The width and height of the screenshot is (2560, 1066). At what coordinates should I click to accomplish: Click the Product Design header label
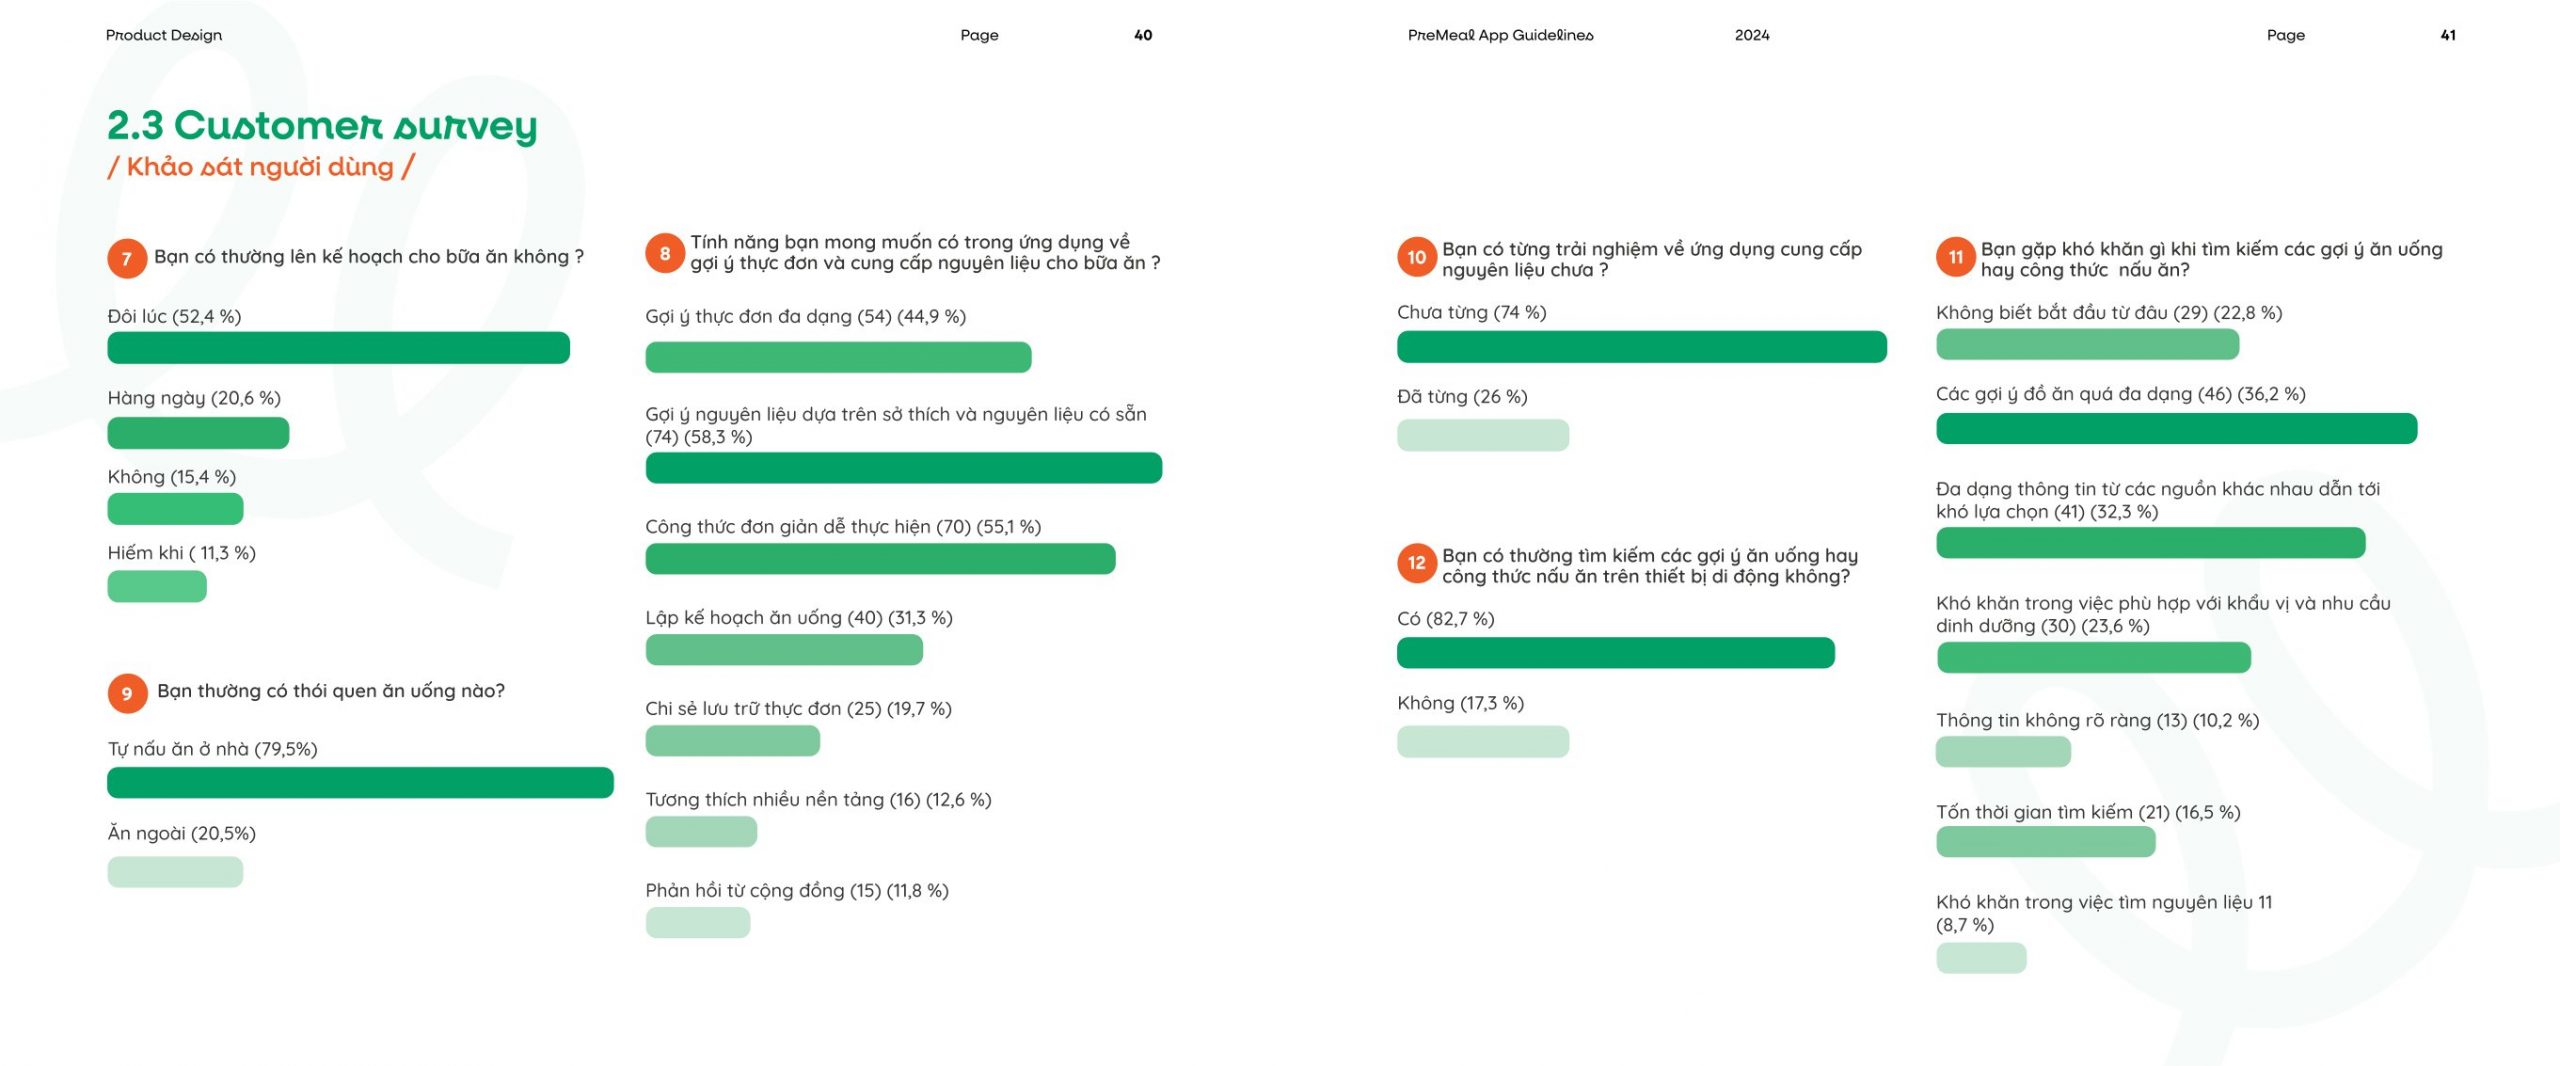[x=164, y=35]
